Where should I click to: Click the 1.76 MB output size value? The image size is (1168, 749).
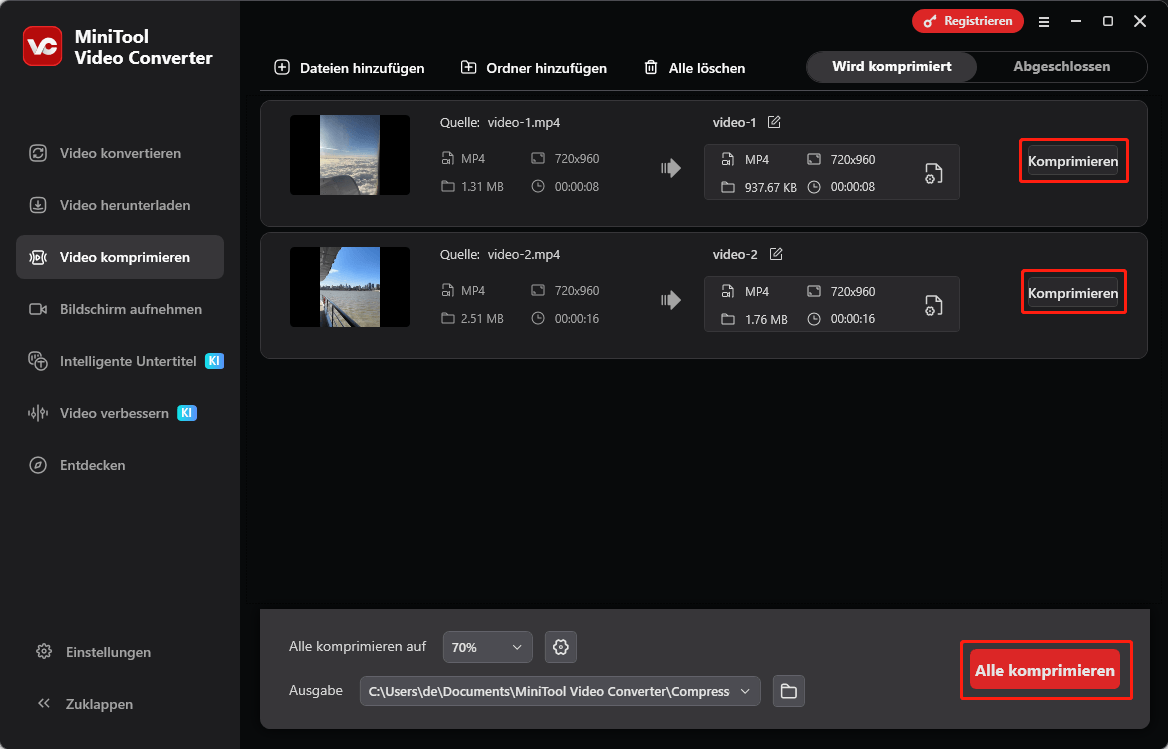click(x=766, y=319)
